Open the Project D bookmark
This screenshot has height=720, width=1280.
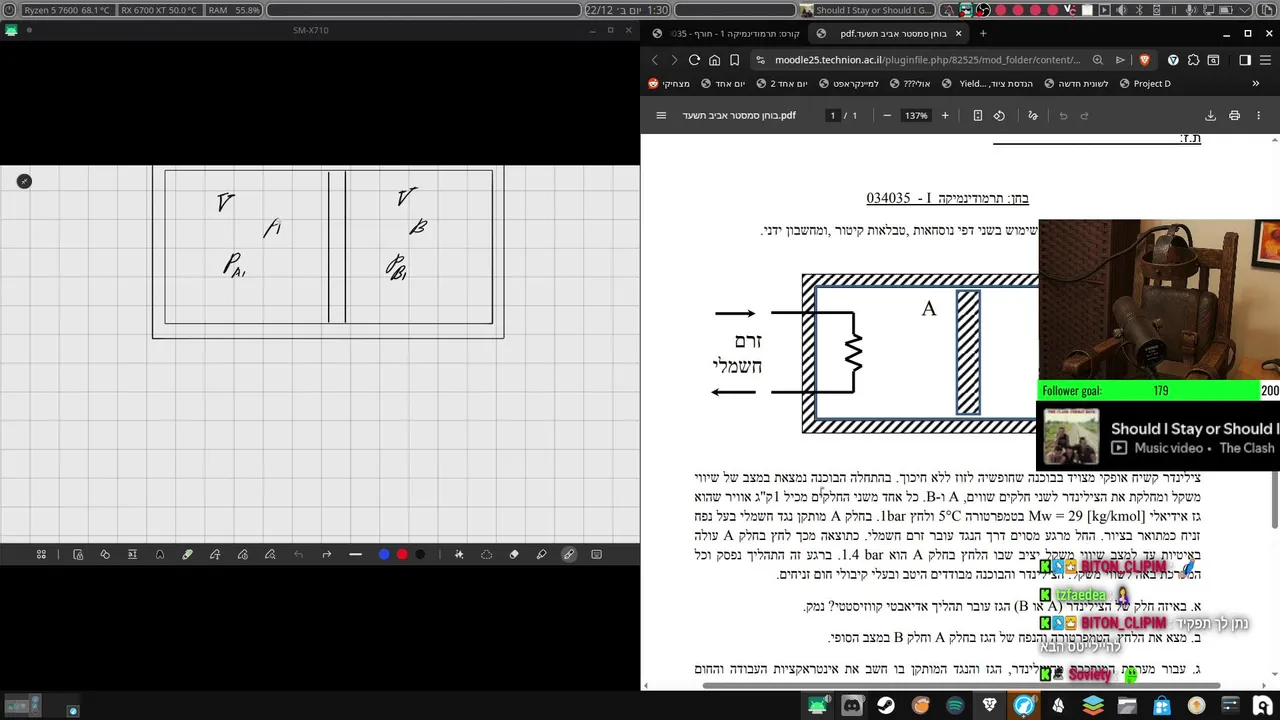click(x=1145, y=84)
